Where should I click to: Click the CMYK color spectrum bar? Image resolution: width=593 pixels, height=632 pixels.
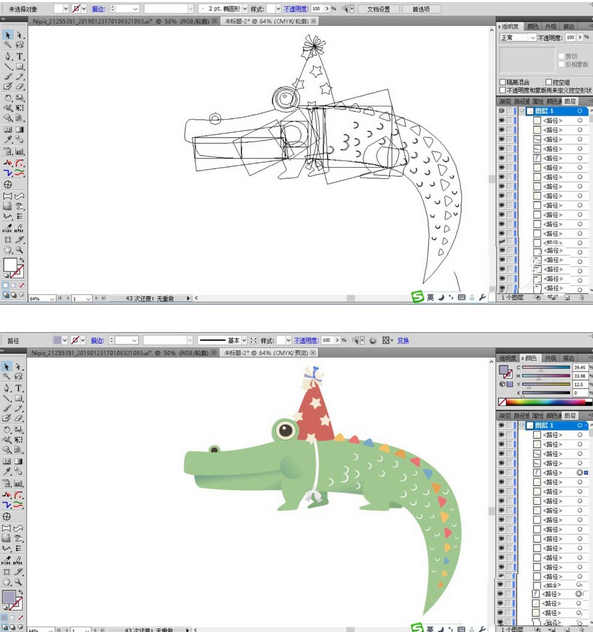pos(545,402)
